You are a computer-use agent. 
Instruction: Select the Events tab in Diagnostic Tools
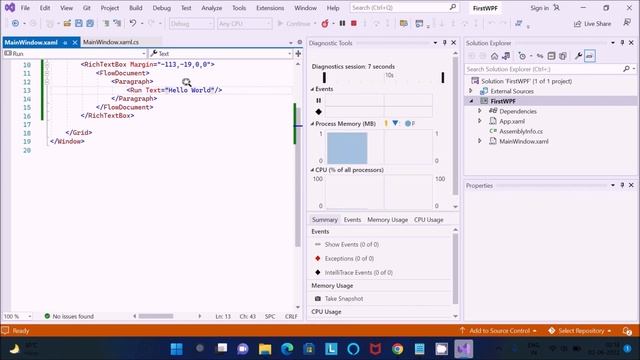point(352,220)
